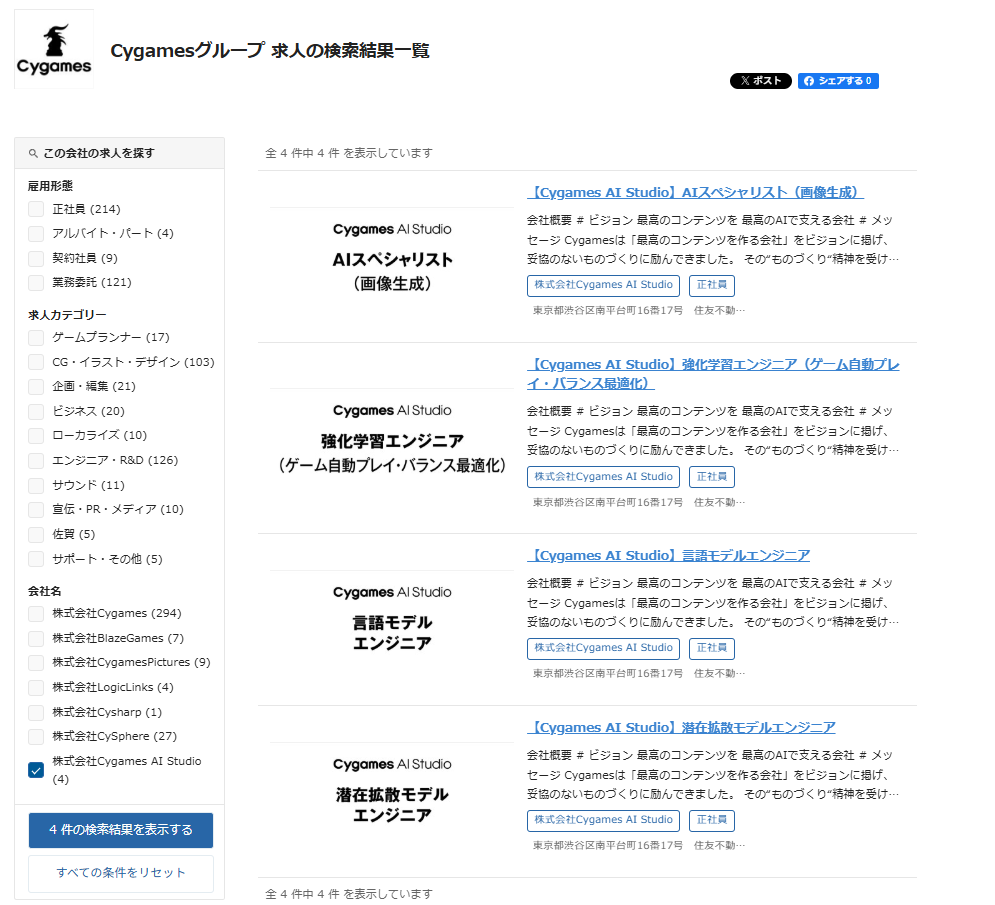Click すべての条件をリセット button

(x=121, y=873)
